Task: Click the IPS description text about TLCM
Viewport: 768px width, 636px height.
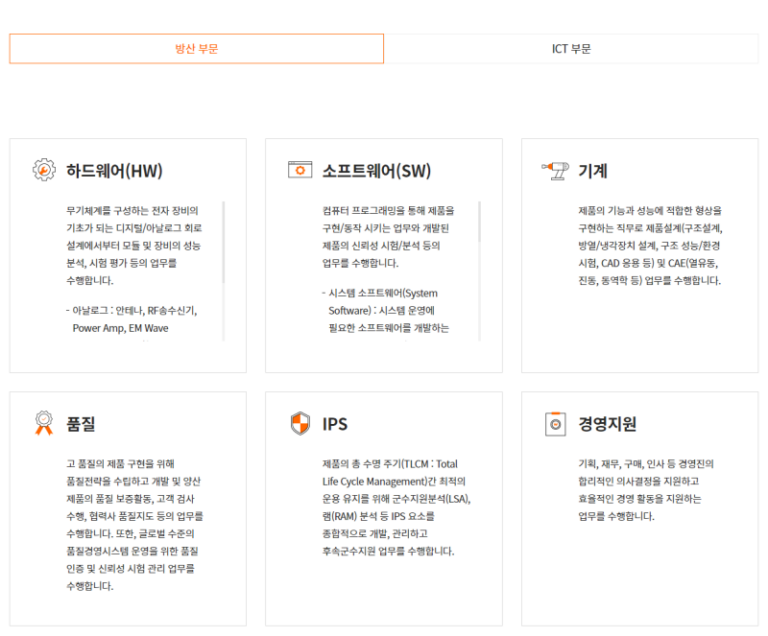Action: [390, 507]
